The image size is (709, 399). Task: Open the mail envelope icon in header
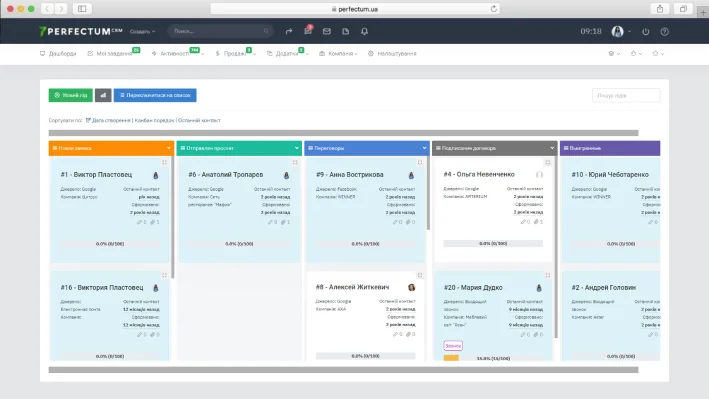(x=326, y=31)
